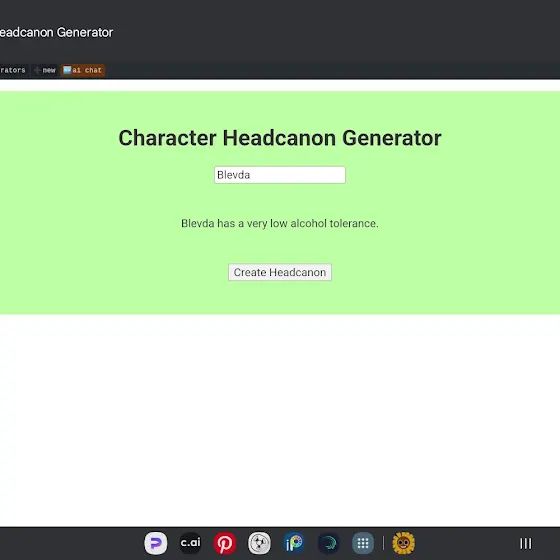Open the all apps grid icon
This screenshot has width=560, height=560.
click(363, 543)
